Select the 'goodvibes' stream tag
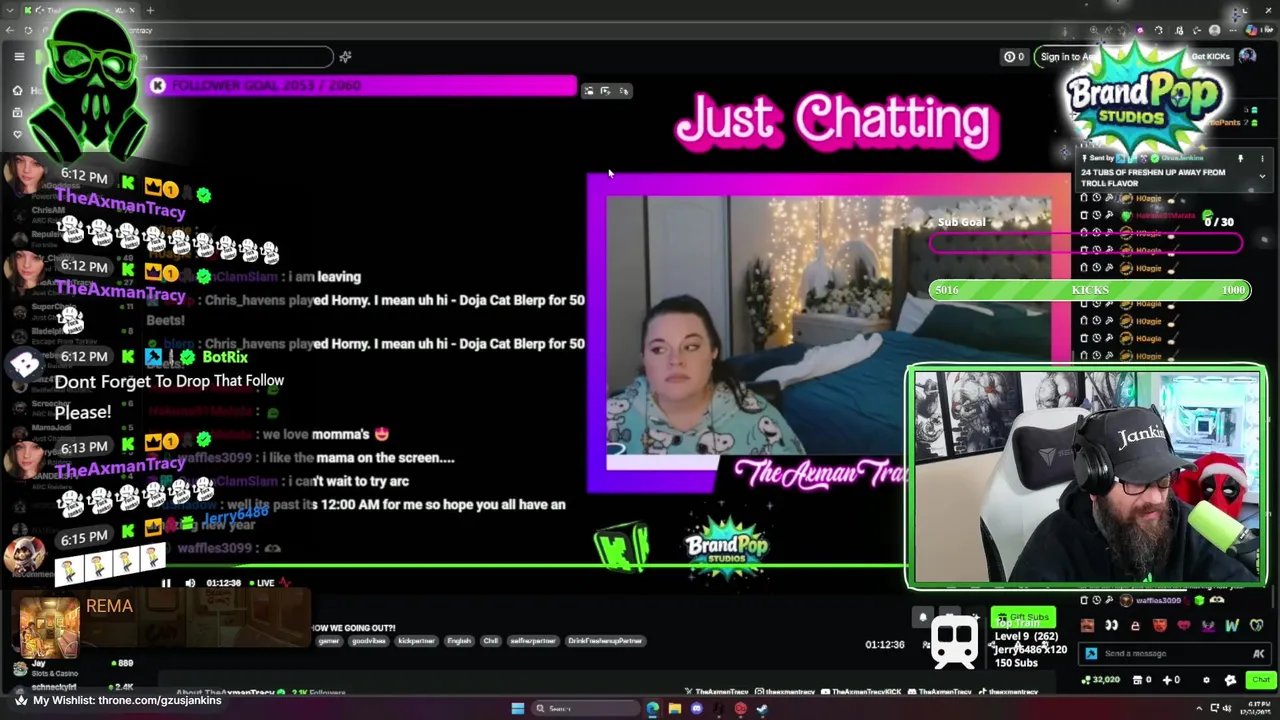This screenshot has width=1280, height=720. (369, 641)
